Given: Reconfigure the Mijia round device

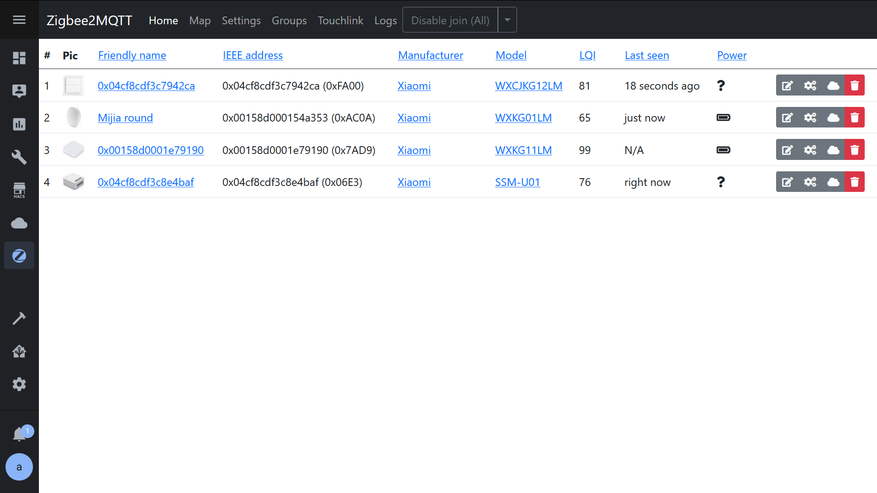Looking at the screenshot, I should 810,118.
